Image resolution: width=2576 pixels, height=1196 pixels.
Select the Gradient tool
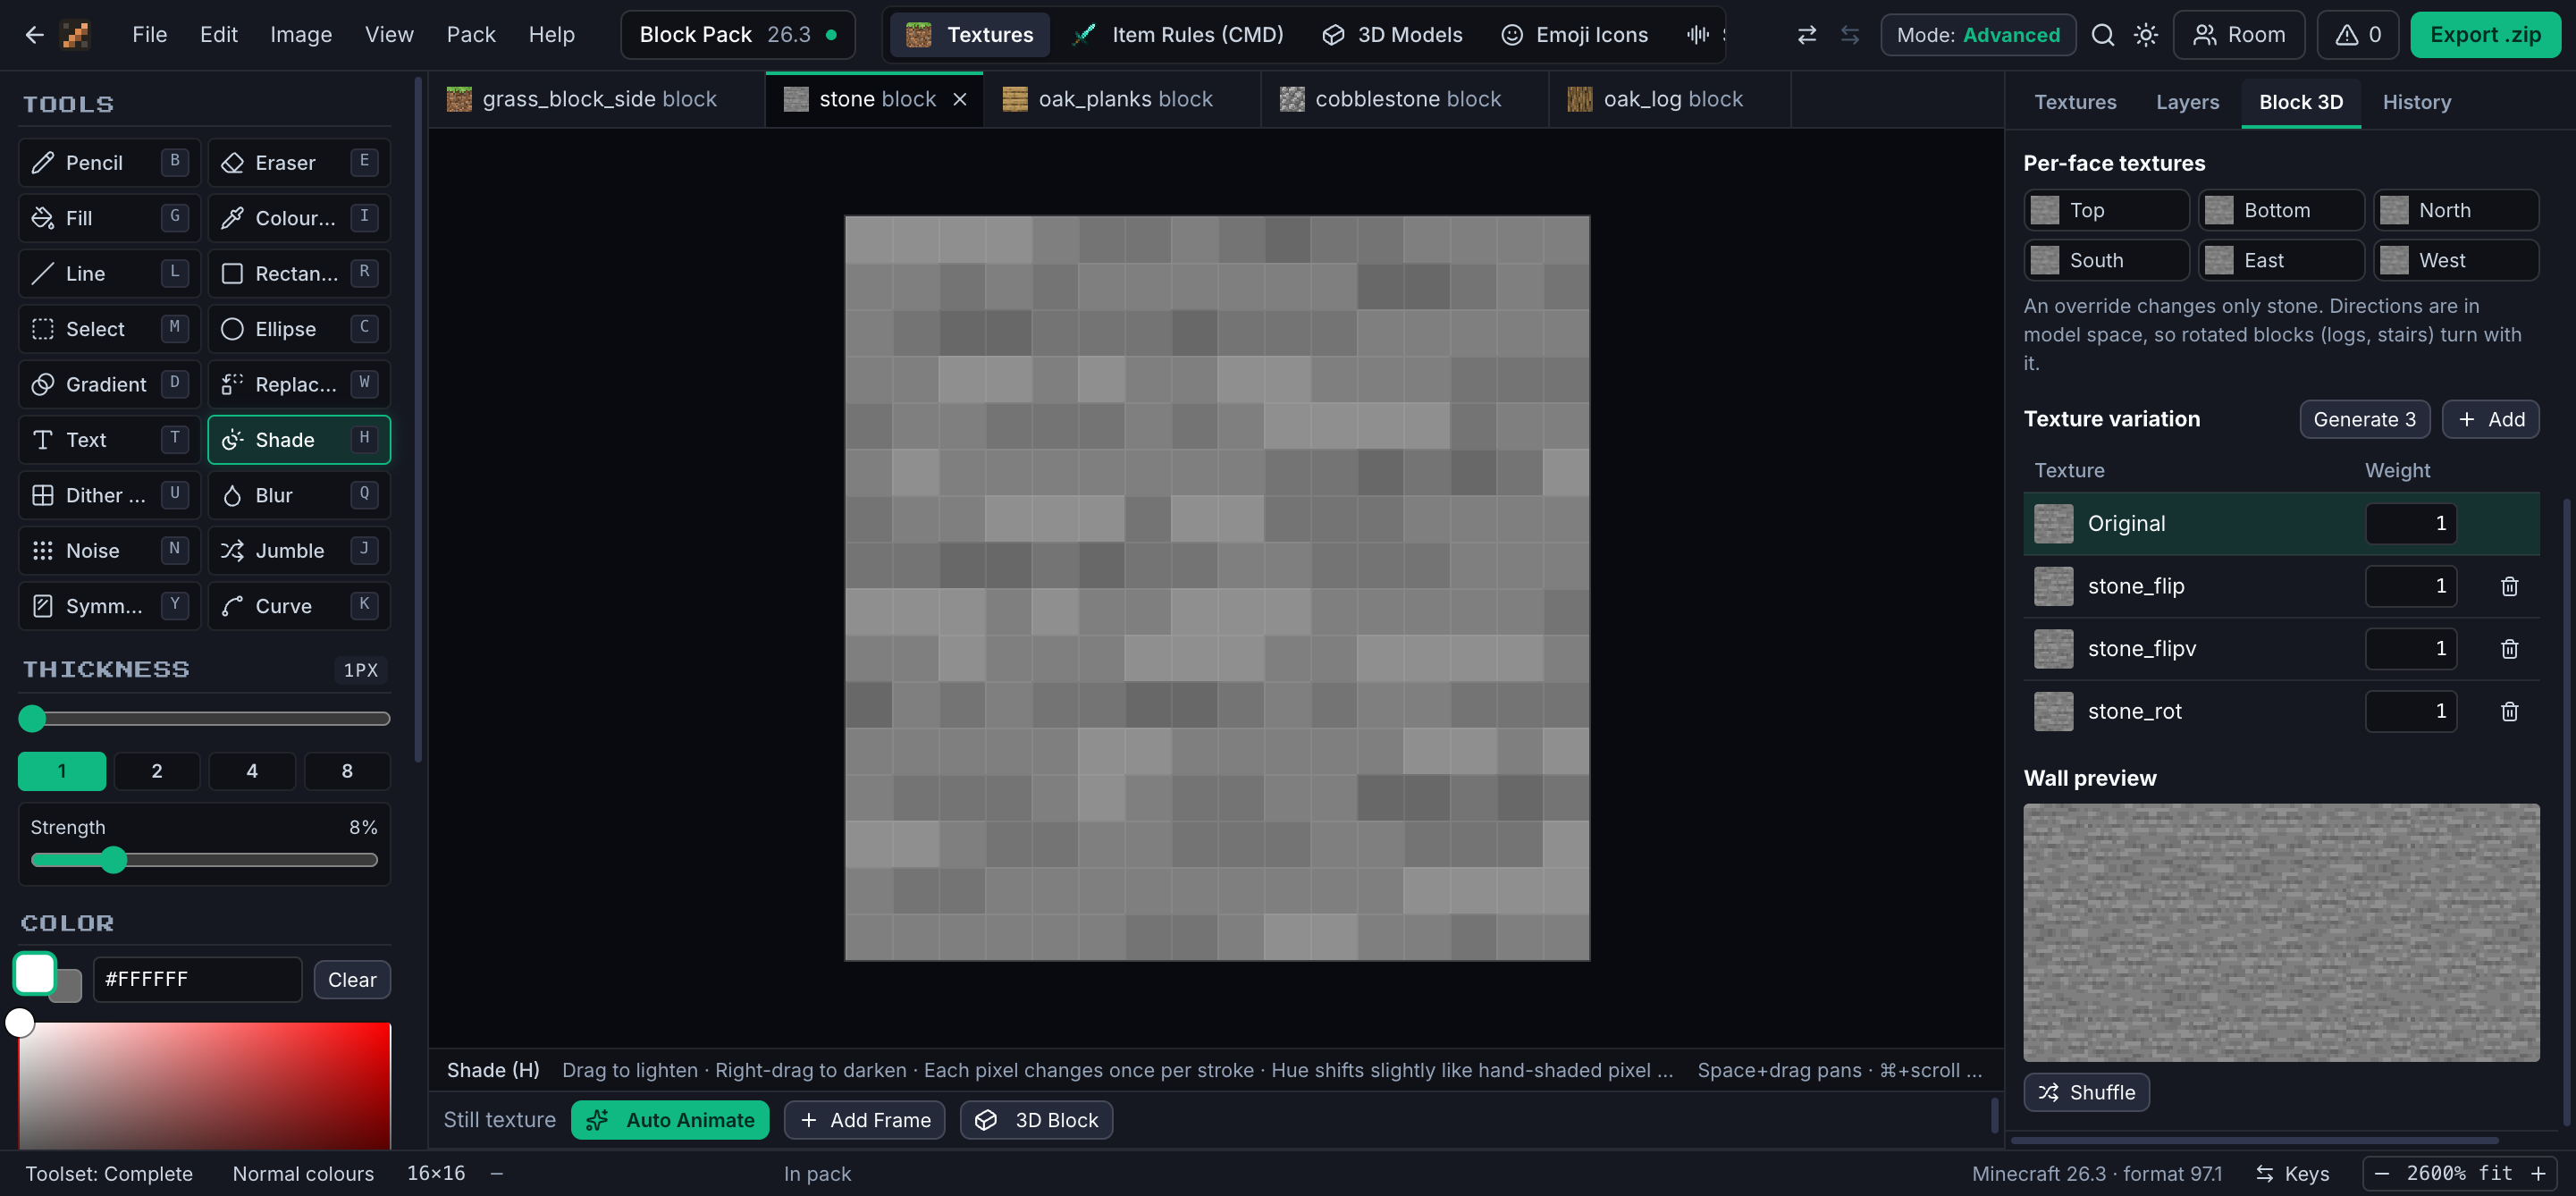[109, 384]
